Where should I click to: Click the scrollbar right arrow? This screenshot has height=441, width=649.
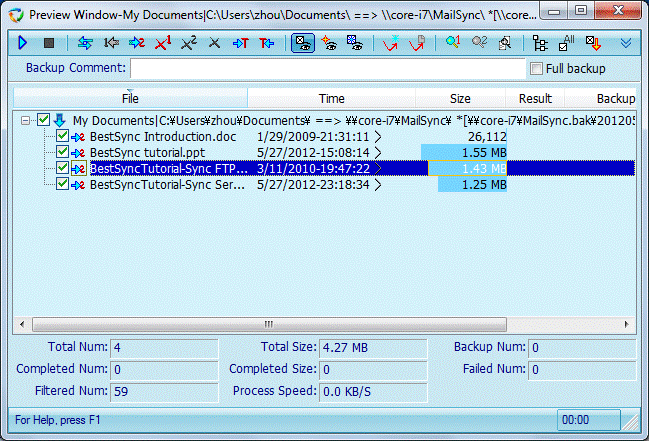click(626, 324)
